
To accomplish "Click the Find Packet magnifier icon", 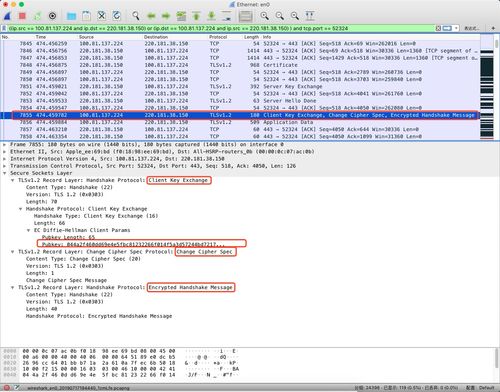I will point(136,16).
